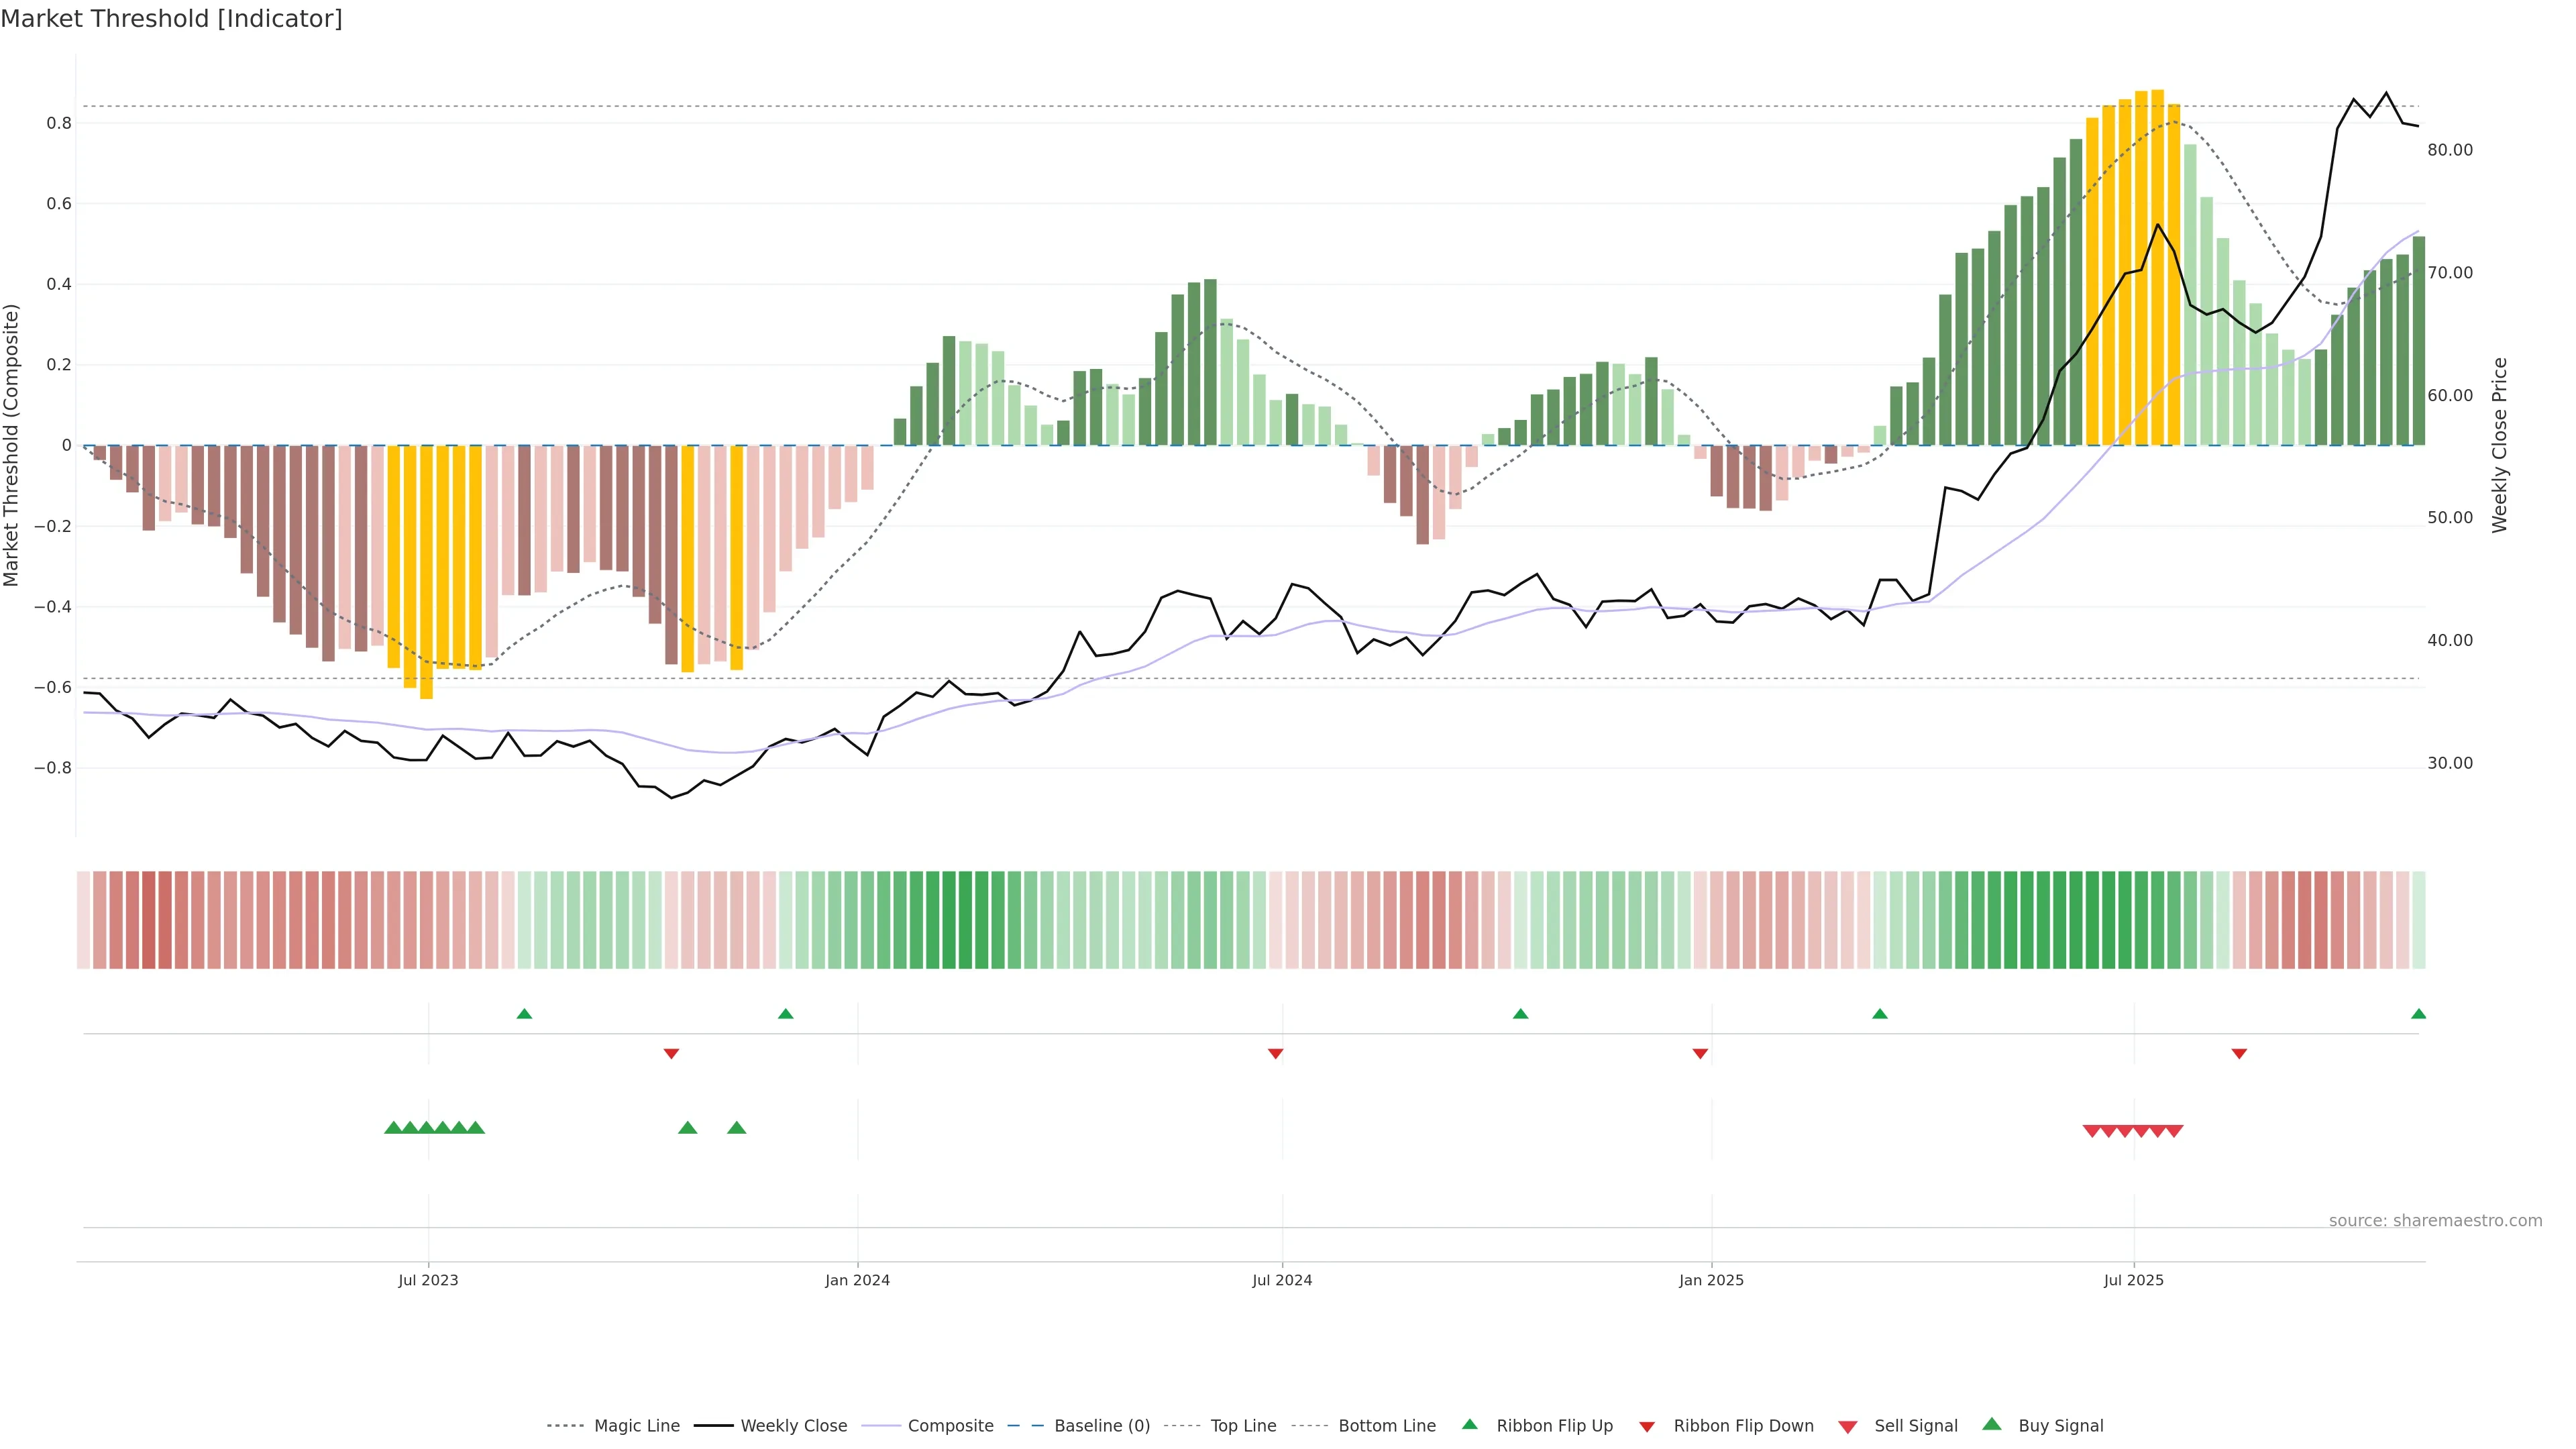Screen dimensions: 2576x1449
Task: Toggle the Top Line legend entry
Action: pyautogui.click(x=1243, y=1426)
